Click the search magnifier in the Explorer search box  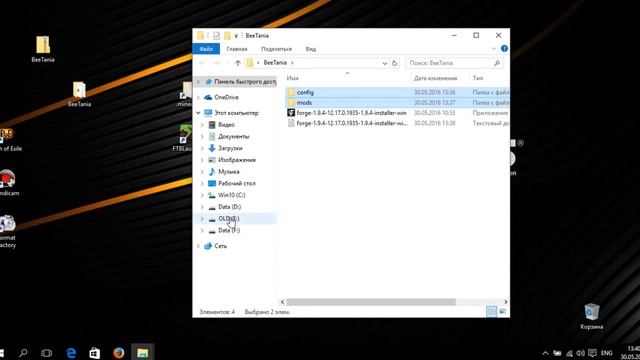(x=497, y=63)
